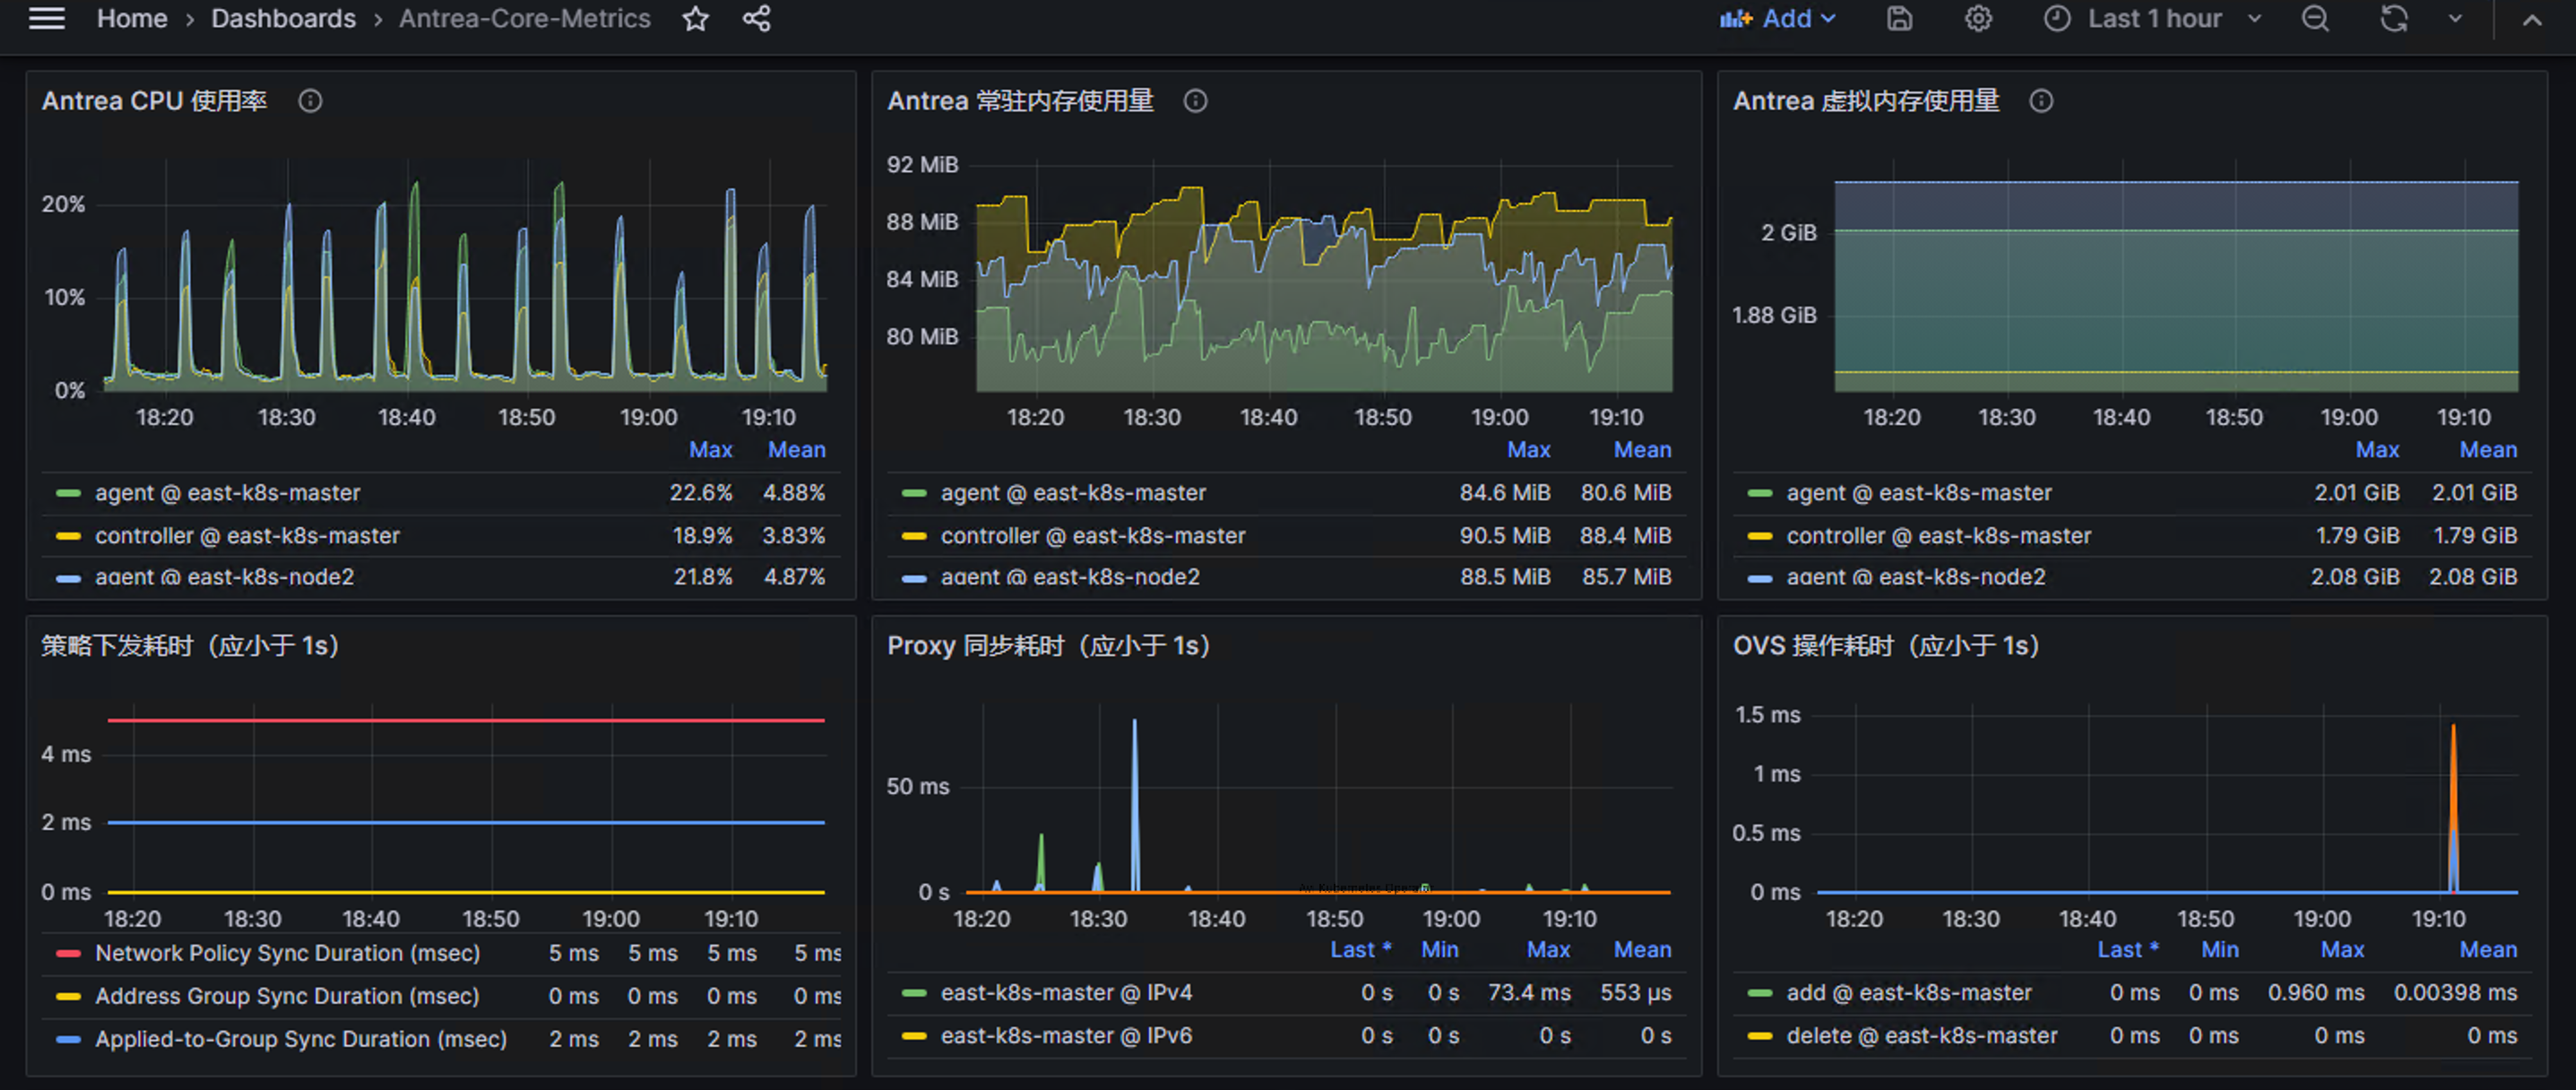Sort CPU panel legend by Mean

797,450
